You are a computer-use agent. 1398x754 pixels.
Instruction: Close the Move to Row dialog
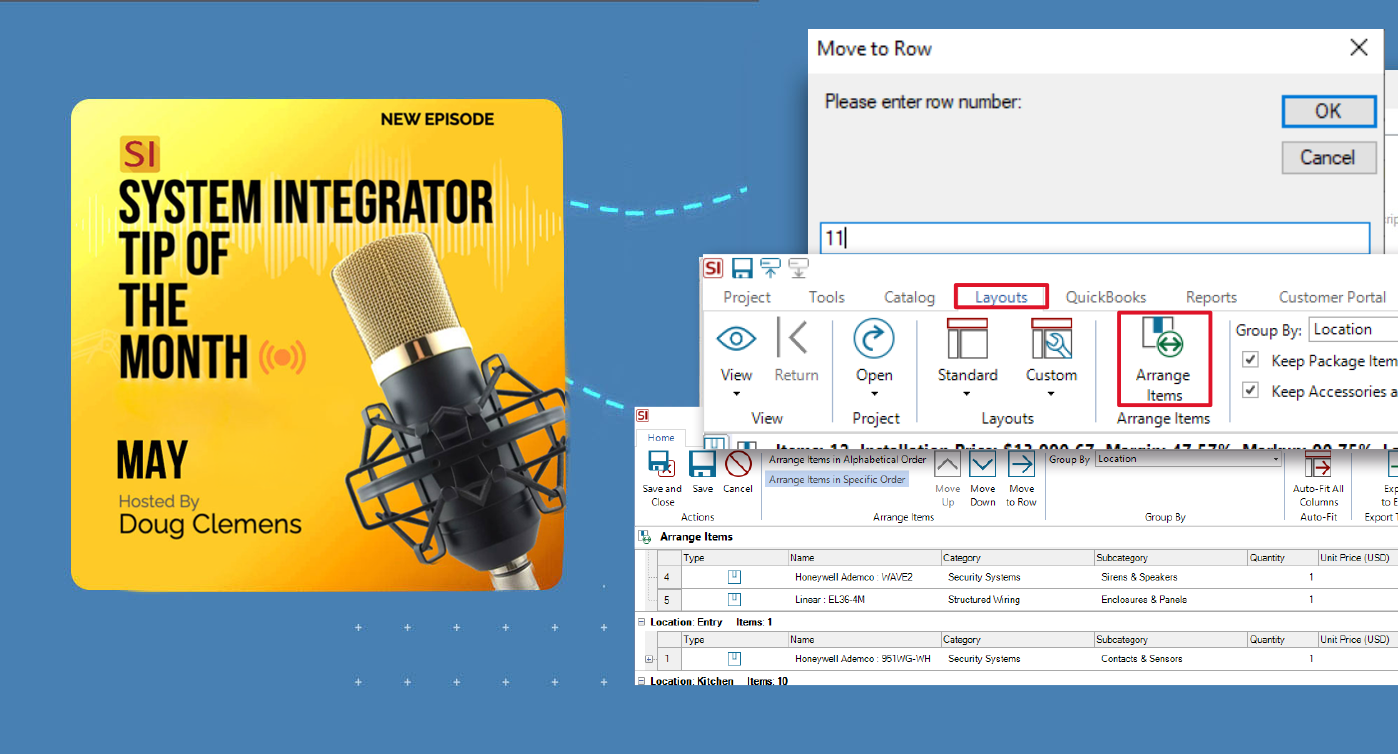pos(1358,48)
